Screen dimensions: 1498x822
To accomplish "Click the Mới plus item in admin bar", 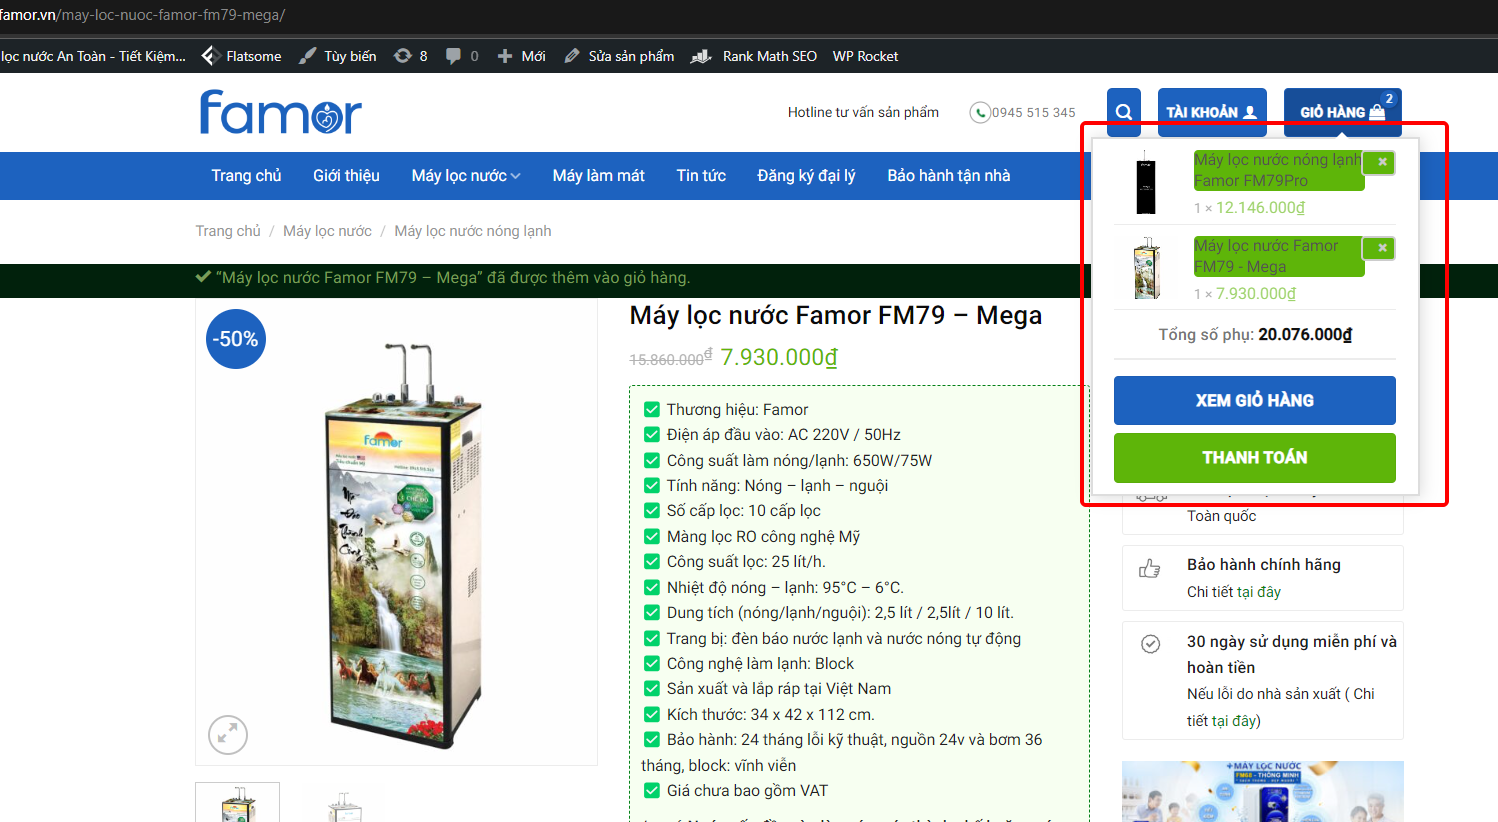I will [521, 56].
